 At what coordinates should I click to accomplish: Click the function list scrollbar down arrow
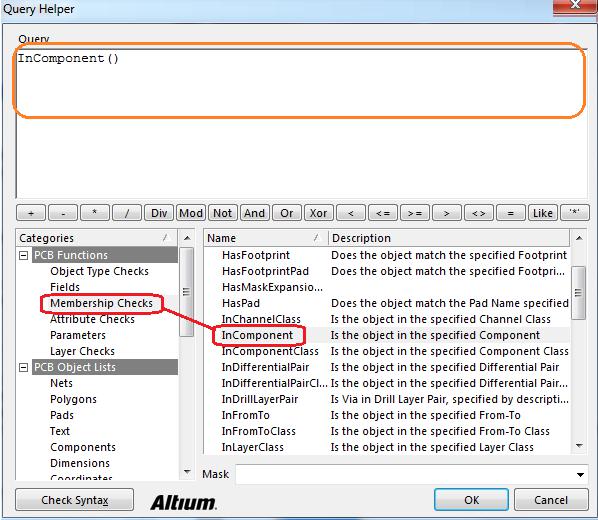coord(579,446)
